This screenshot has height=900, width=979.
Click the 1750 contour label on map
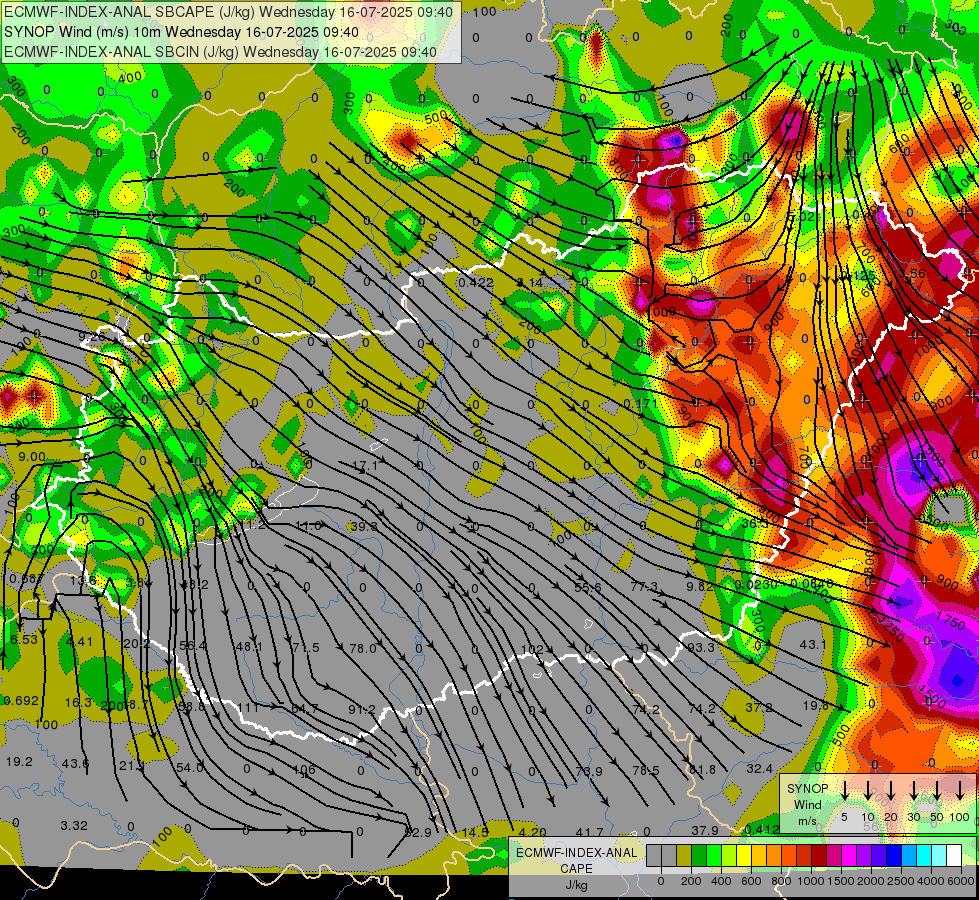950,620
